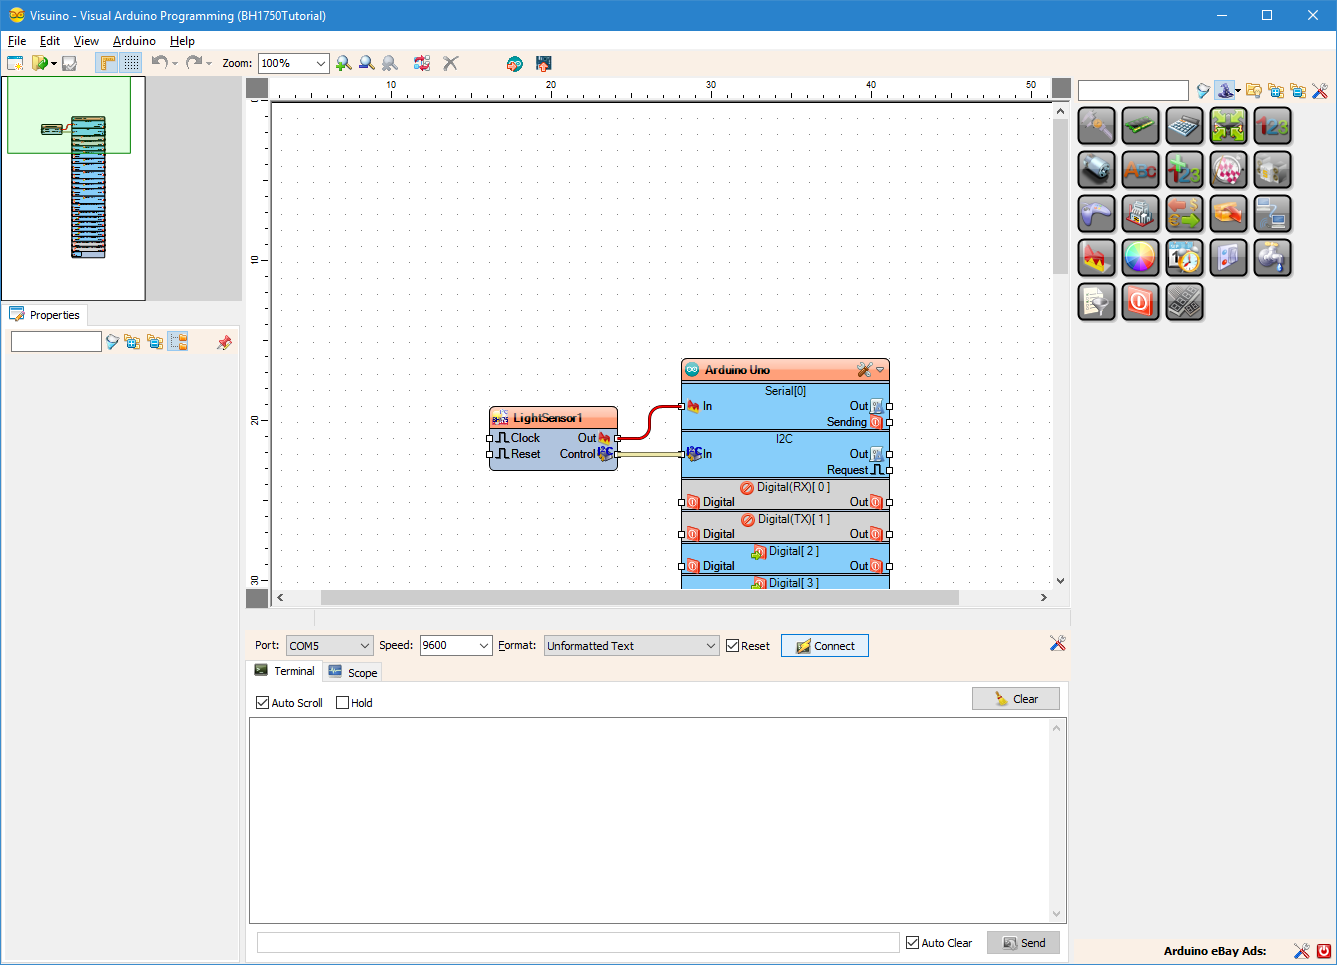Open the Arduino menu
Viewport: 1337px width, 965px height.
pos(134,41)
